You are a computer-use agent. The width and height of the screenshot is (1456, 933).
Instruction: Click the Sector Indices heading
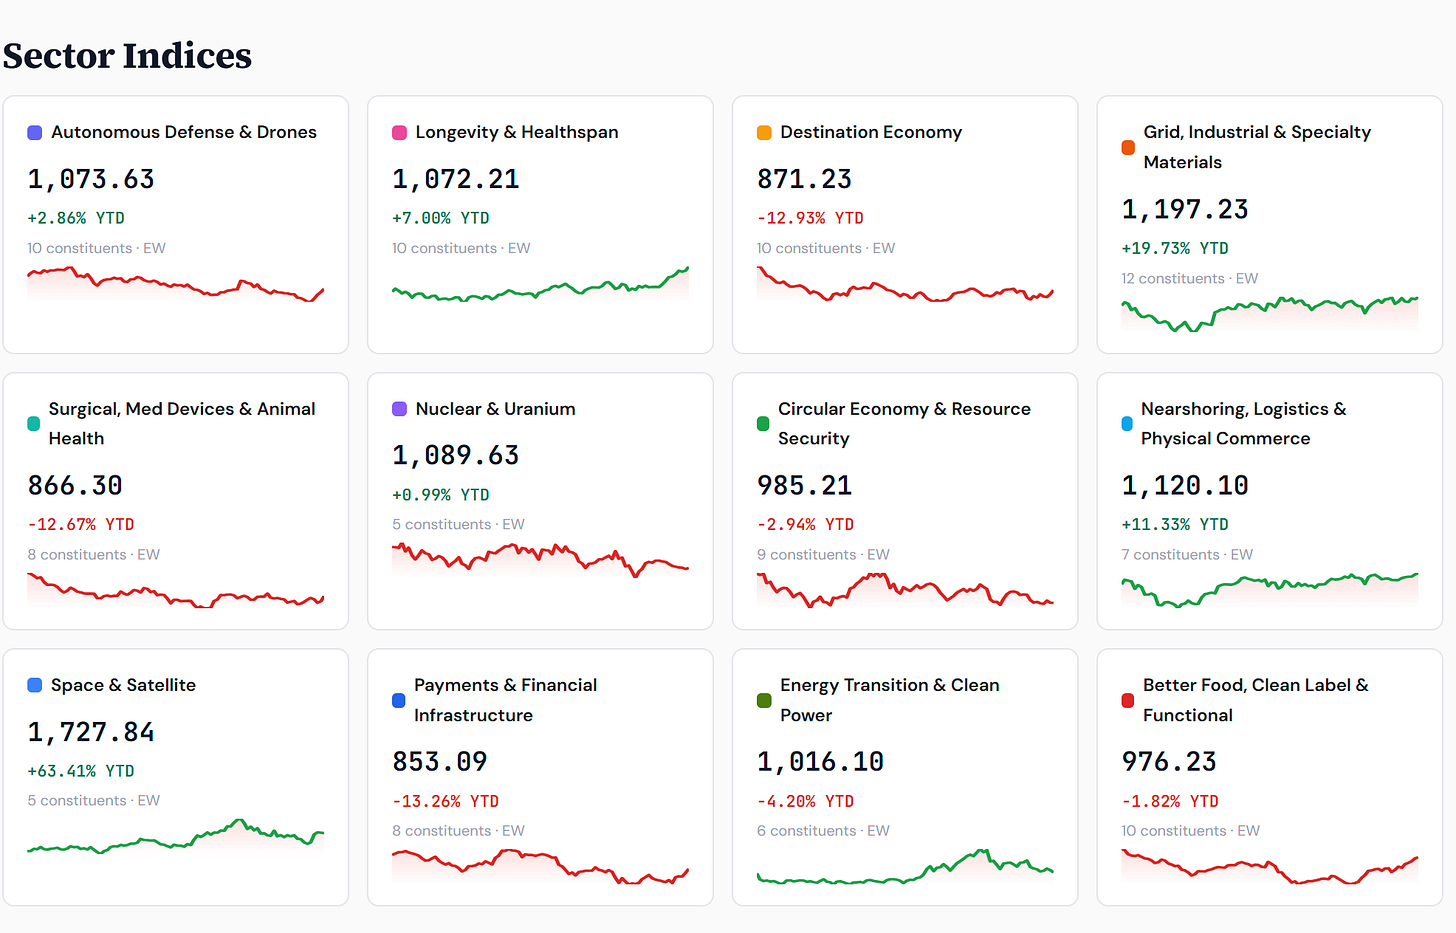click(127, 56)
